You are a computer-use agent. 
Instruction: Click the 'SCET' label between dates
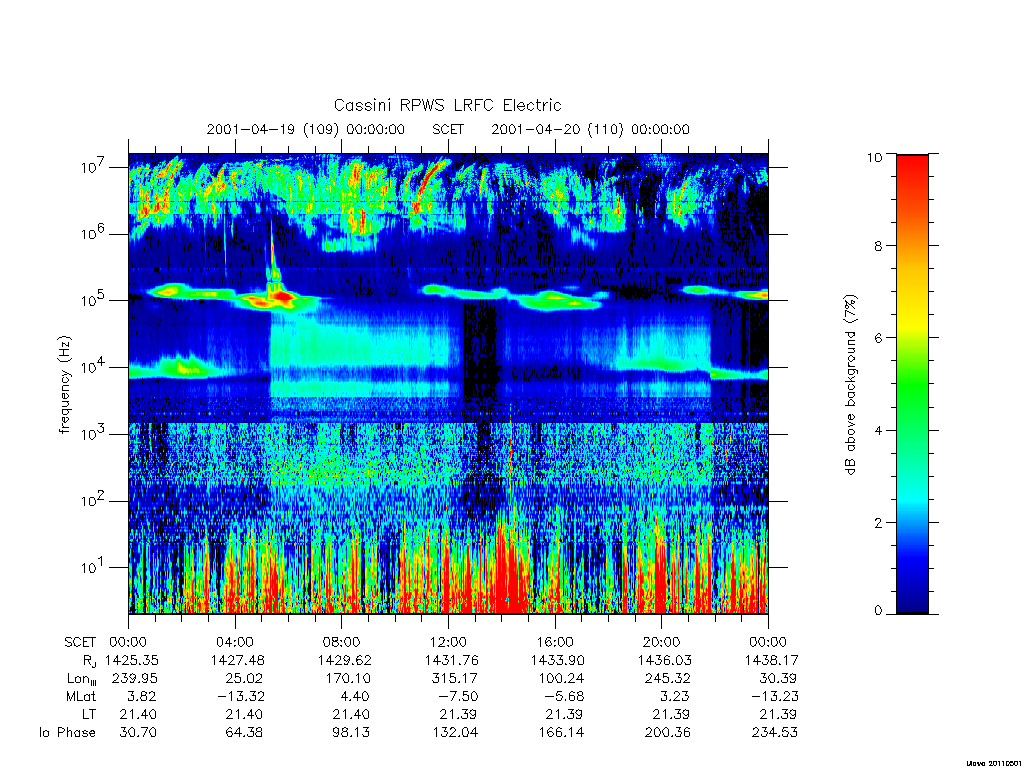pyautogui.click(x=448, y=129)
